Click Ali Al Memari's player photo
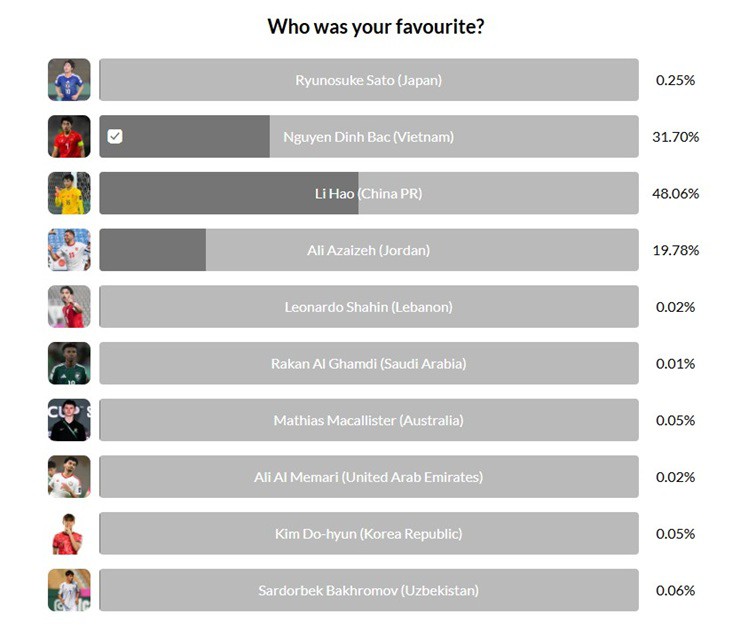740x637 pixels. pos(69,477)
